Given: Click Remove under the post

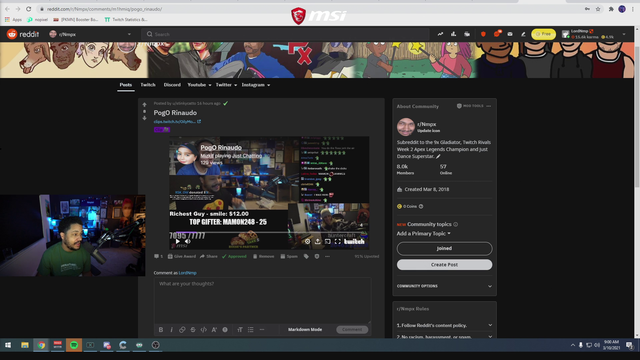Looking at the screenshot, I should (x=263, y=256).
